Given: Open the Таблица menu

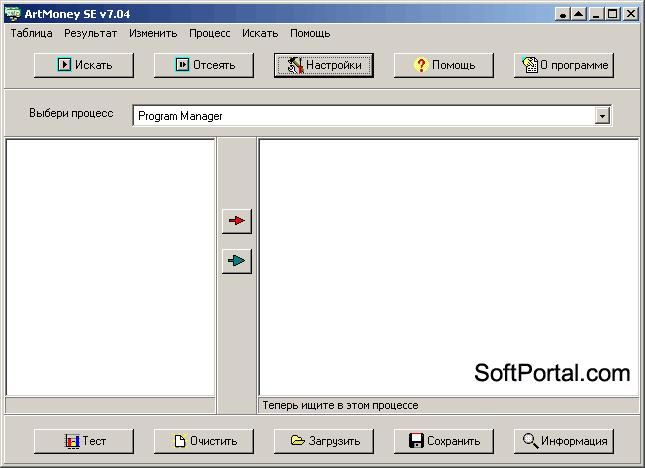Looking at the screenshot, I should click(x=32, y=33).
